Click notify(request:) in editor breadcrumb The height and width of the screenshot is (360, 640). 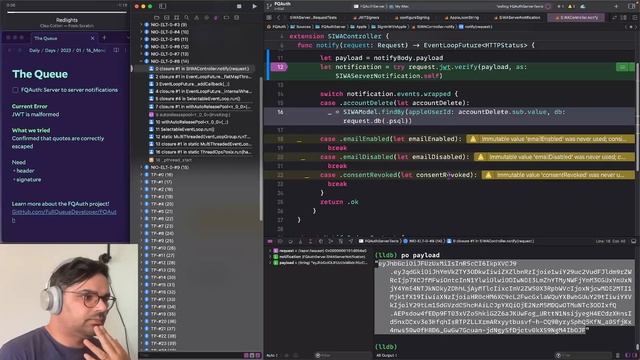[476, 27]
